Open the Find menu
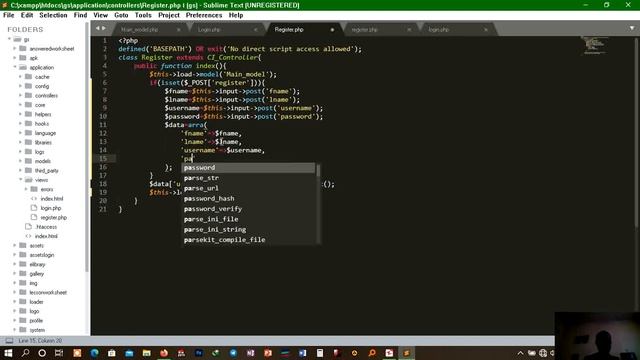 tap(80, 15)
